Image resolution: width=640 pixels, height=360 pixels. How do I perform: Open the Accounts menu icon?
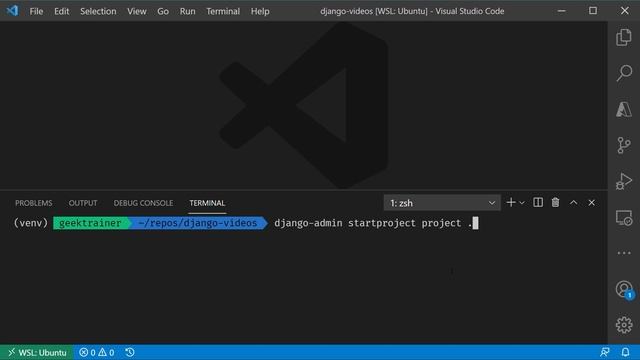click(x=624, y=289)
